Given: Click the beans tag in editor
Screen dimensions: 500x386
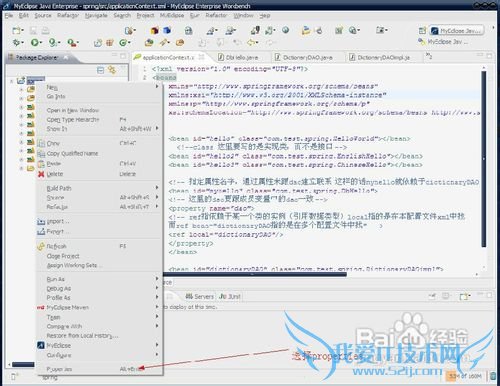Looking at the screenshot, I should pos(165,77).
